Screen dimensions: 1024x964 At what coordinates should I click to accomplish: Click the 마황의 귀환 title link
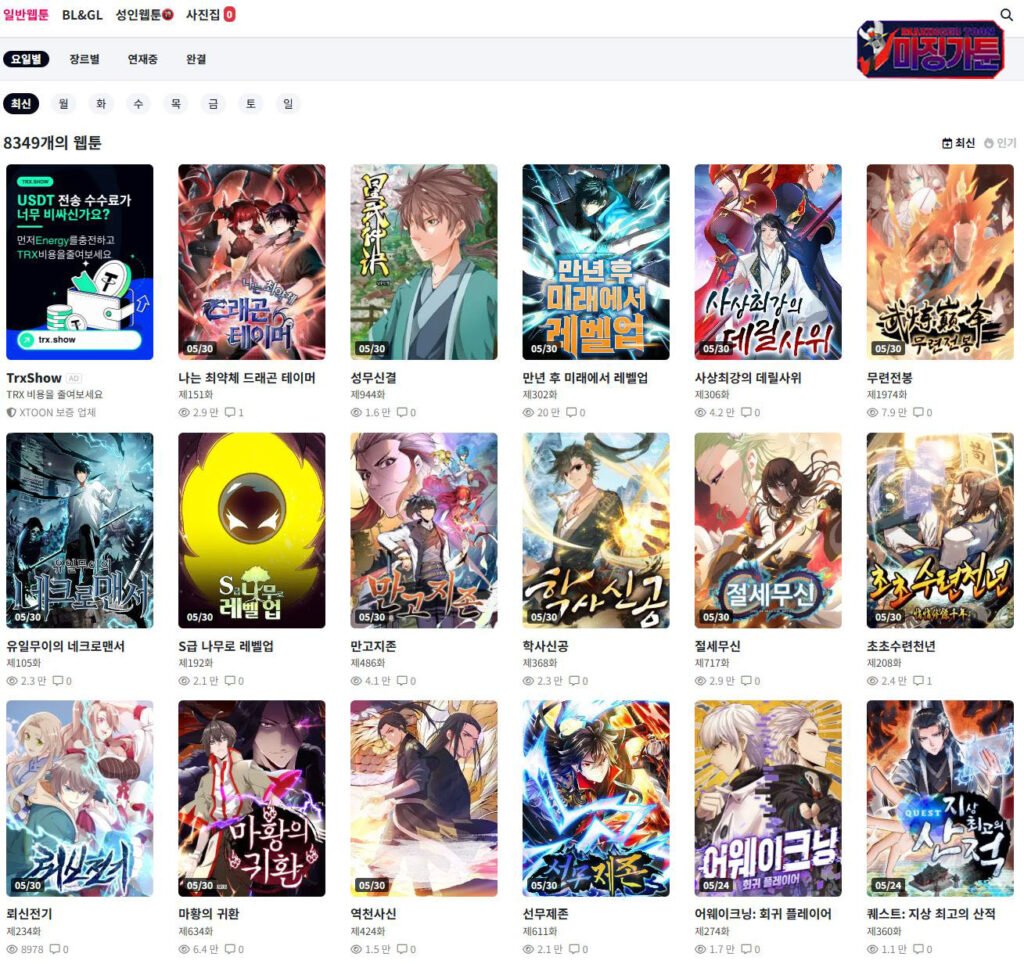pos(209,914)
